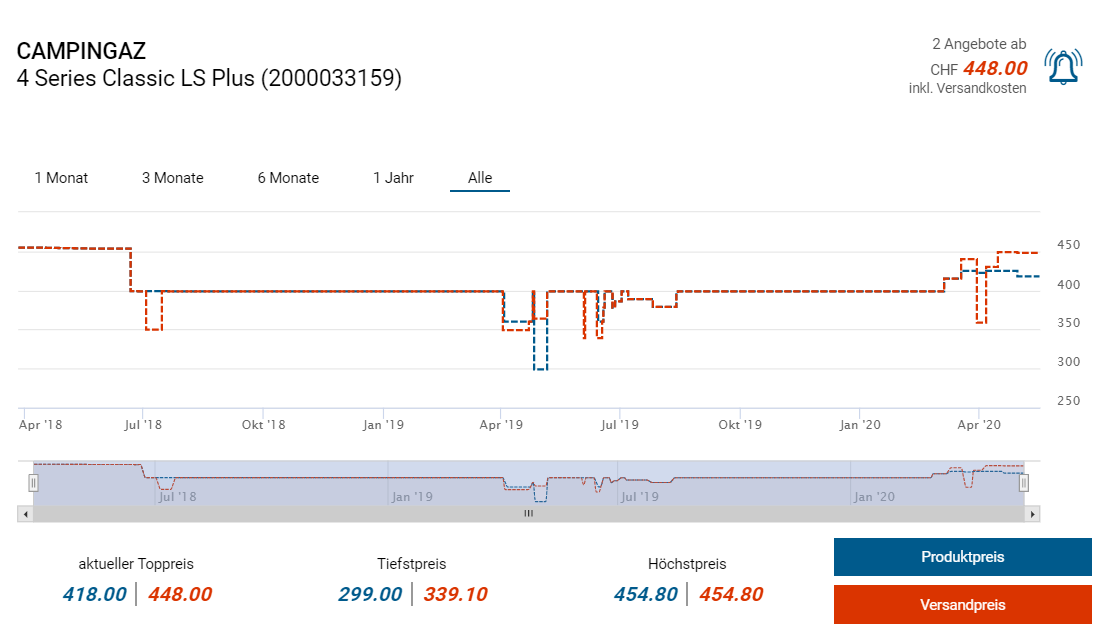The image size is (1098, 631).
Task: Select the Alle time range tab
Action: coord(480,178)
